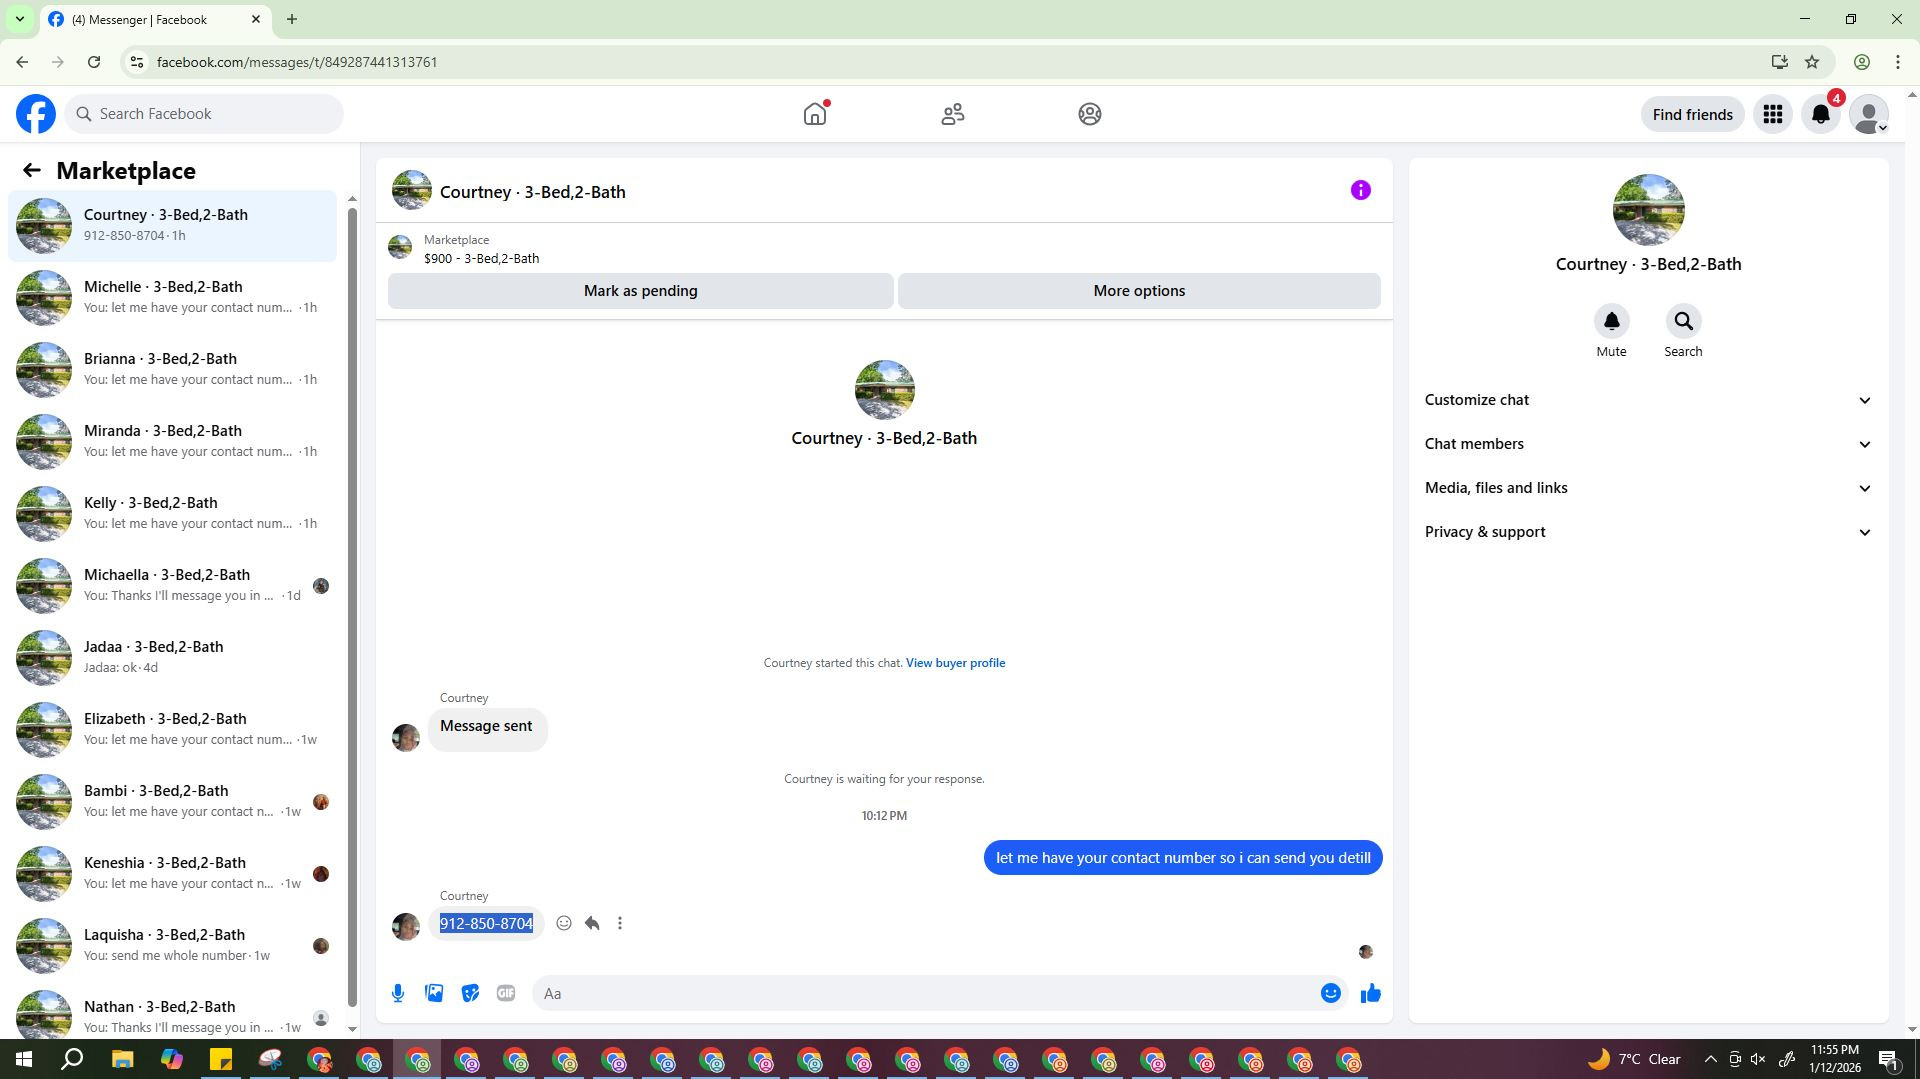Open a new browser tab

(292, 19)
